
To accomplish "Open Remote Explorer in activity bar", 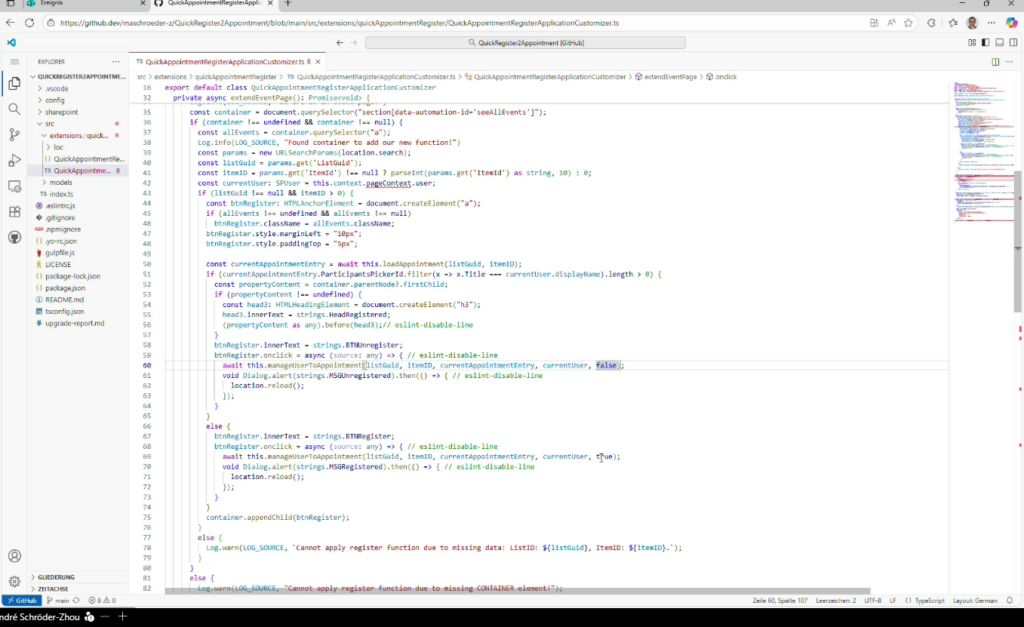I will [x=14, y=186].
